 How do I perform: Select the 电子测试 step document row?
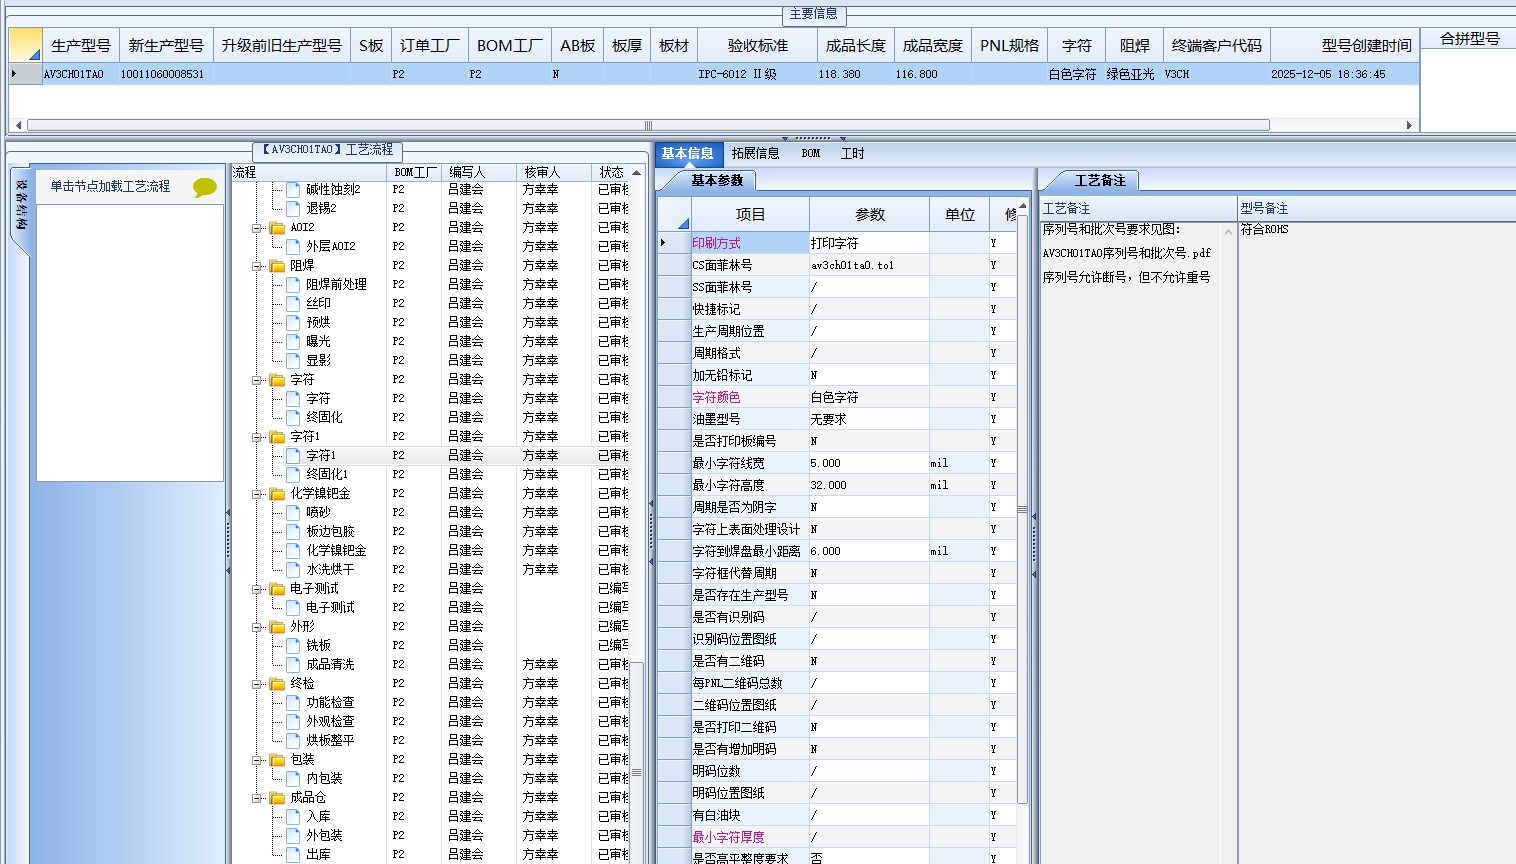click(x=330, y=607)
